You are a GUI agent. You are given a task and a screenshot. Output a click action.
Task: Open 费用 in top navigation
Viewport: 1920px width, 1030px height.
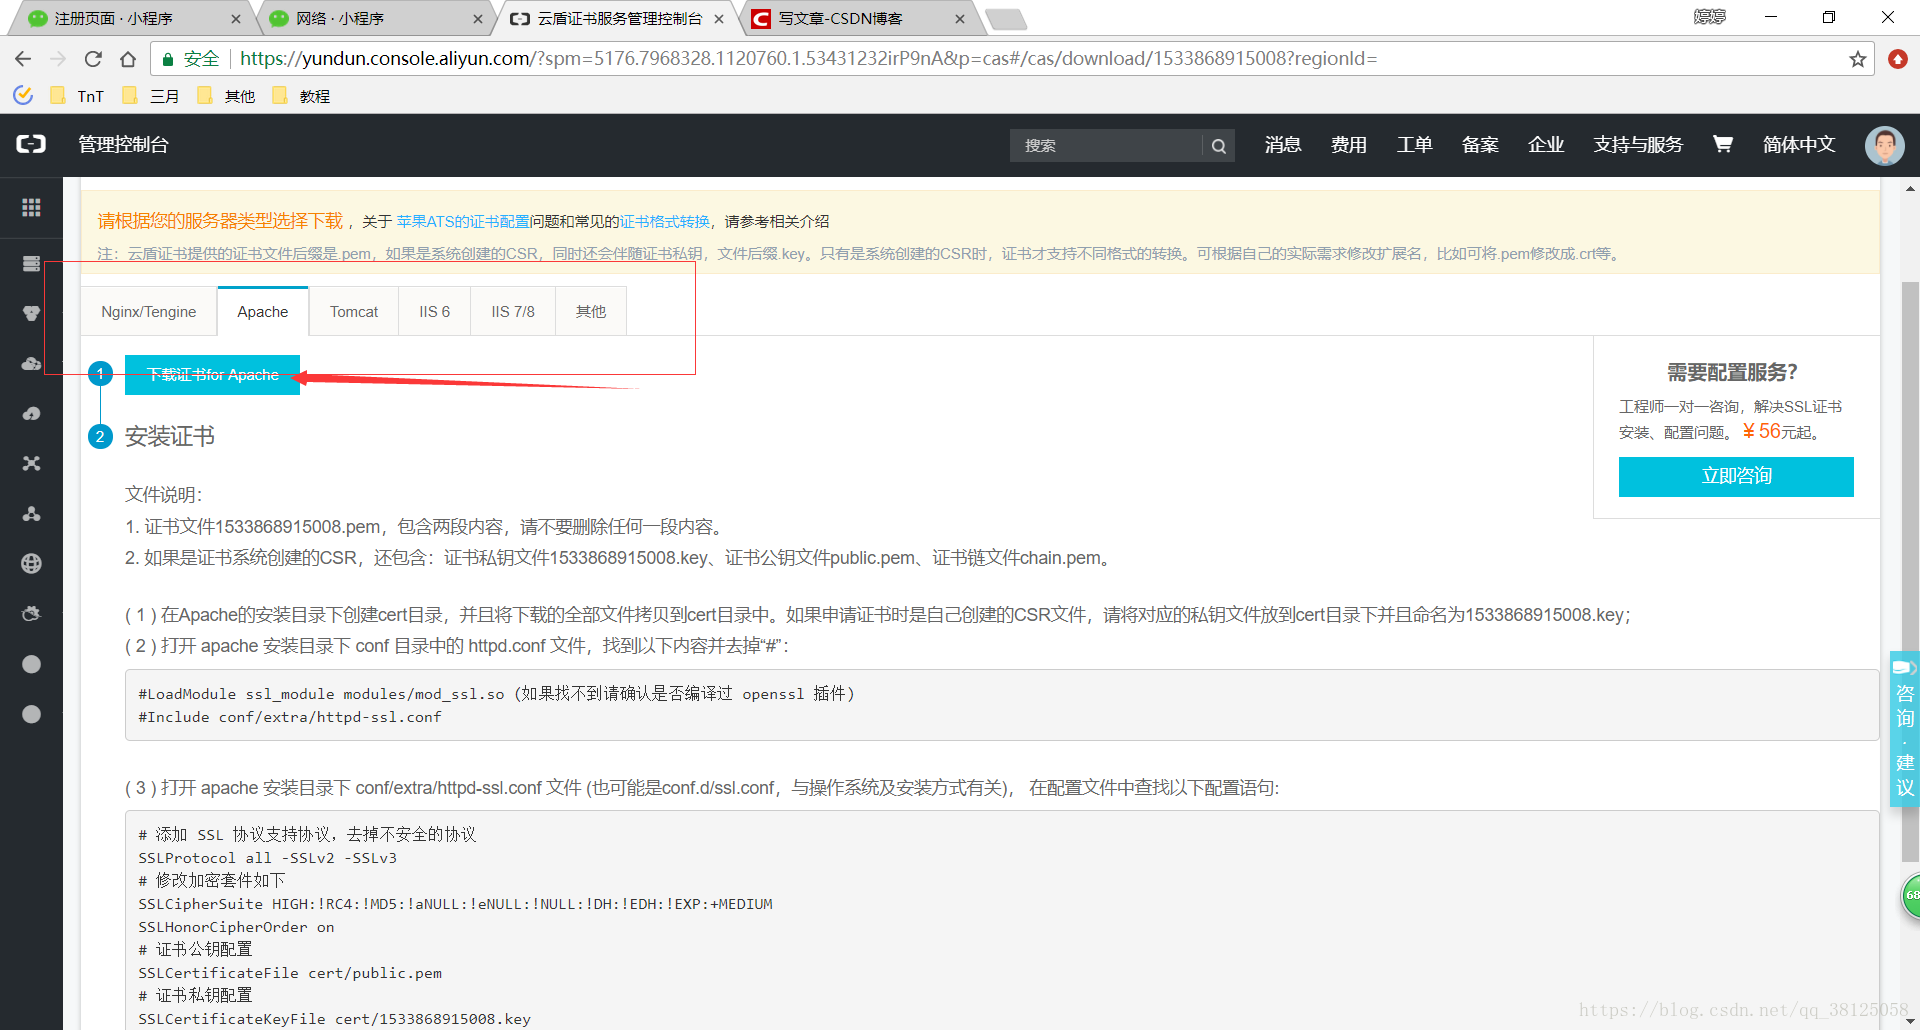click(x=1349, y=145)
